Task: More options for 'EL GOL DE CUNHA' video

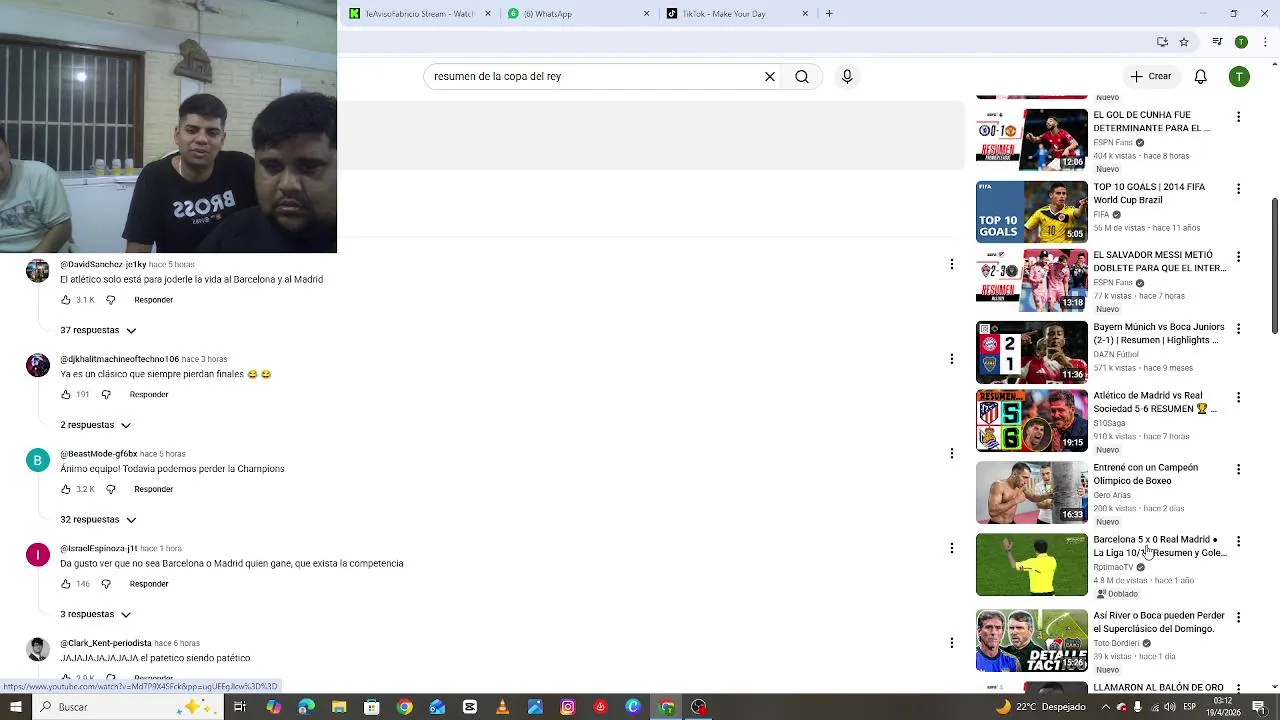Action: (1238, 117)
